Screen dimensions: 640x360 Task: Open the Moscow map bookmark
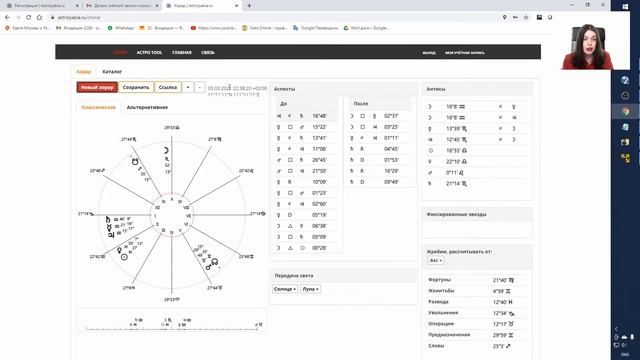[27, 28]
